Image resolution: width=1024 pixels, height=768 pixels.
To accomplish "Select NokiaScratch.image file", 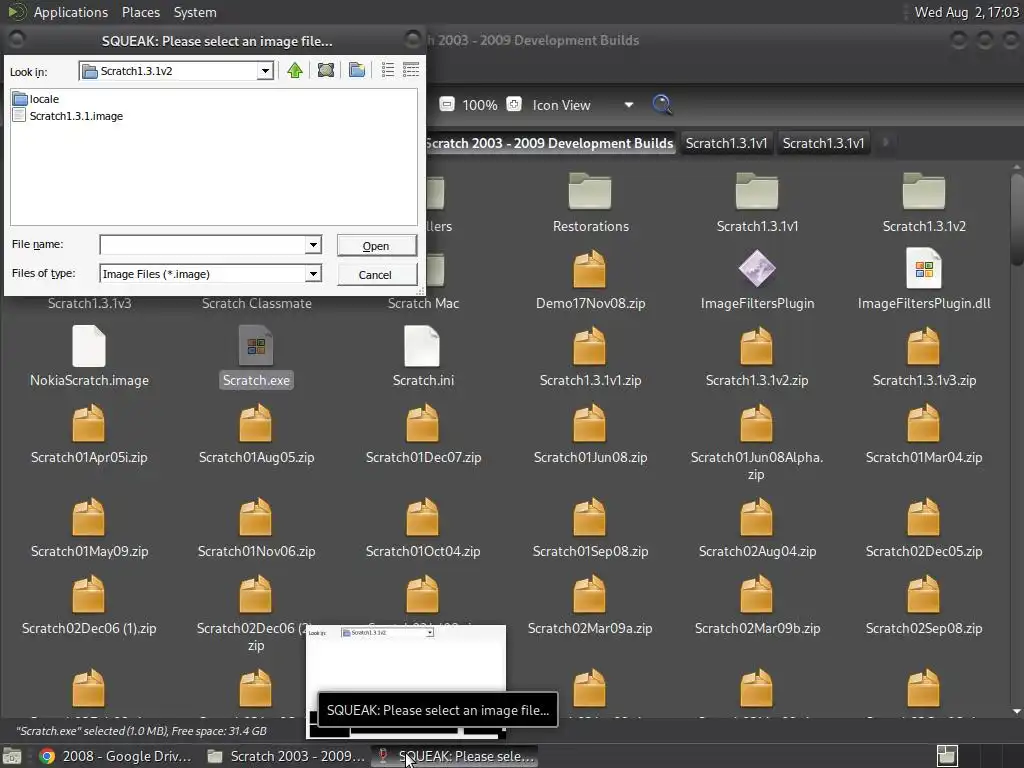I will [x=89, y=357].
